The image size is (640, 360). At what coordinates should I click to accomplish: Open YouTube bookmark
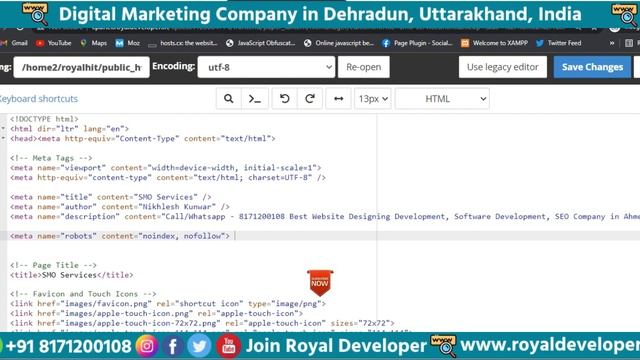click(53, 43)
